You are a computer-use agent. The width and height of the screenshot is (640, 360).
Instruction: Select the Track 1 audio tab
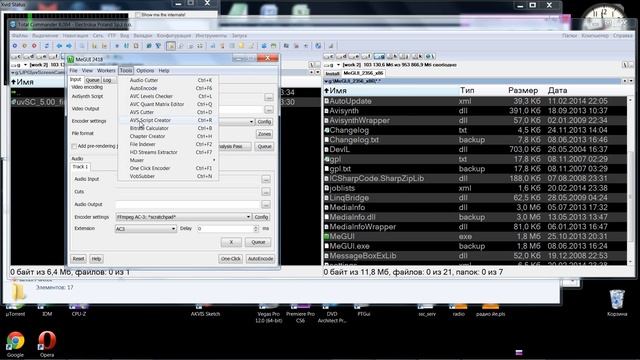80,167
